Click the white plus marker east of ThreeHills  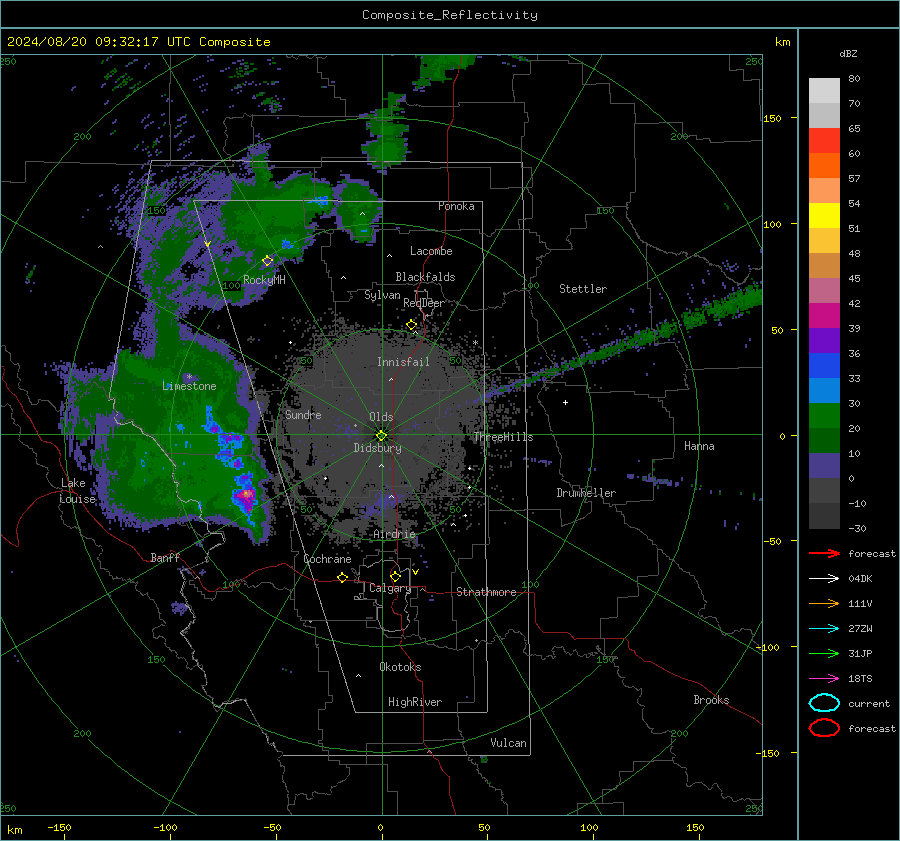pyautogui.click(x=565, y=402)
